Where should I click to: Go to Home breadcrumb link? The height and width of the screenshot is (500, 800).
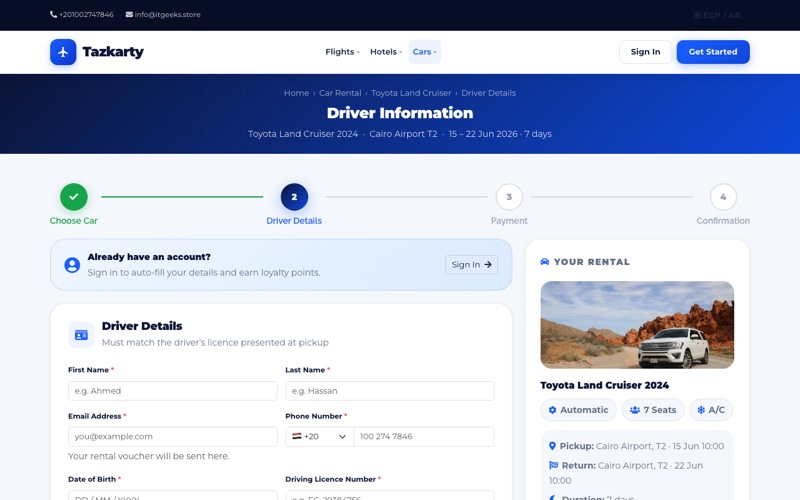[296, 93]
